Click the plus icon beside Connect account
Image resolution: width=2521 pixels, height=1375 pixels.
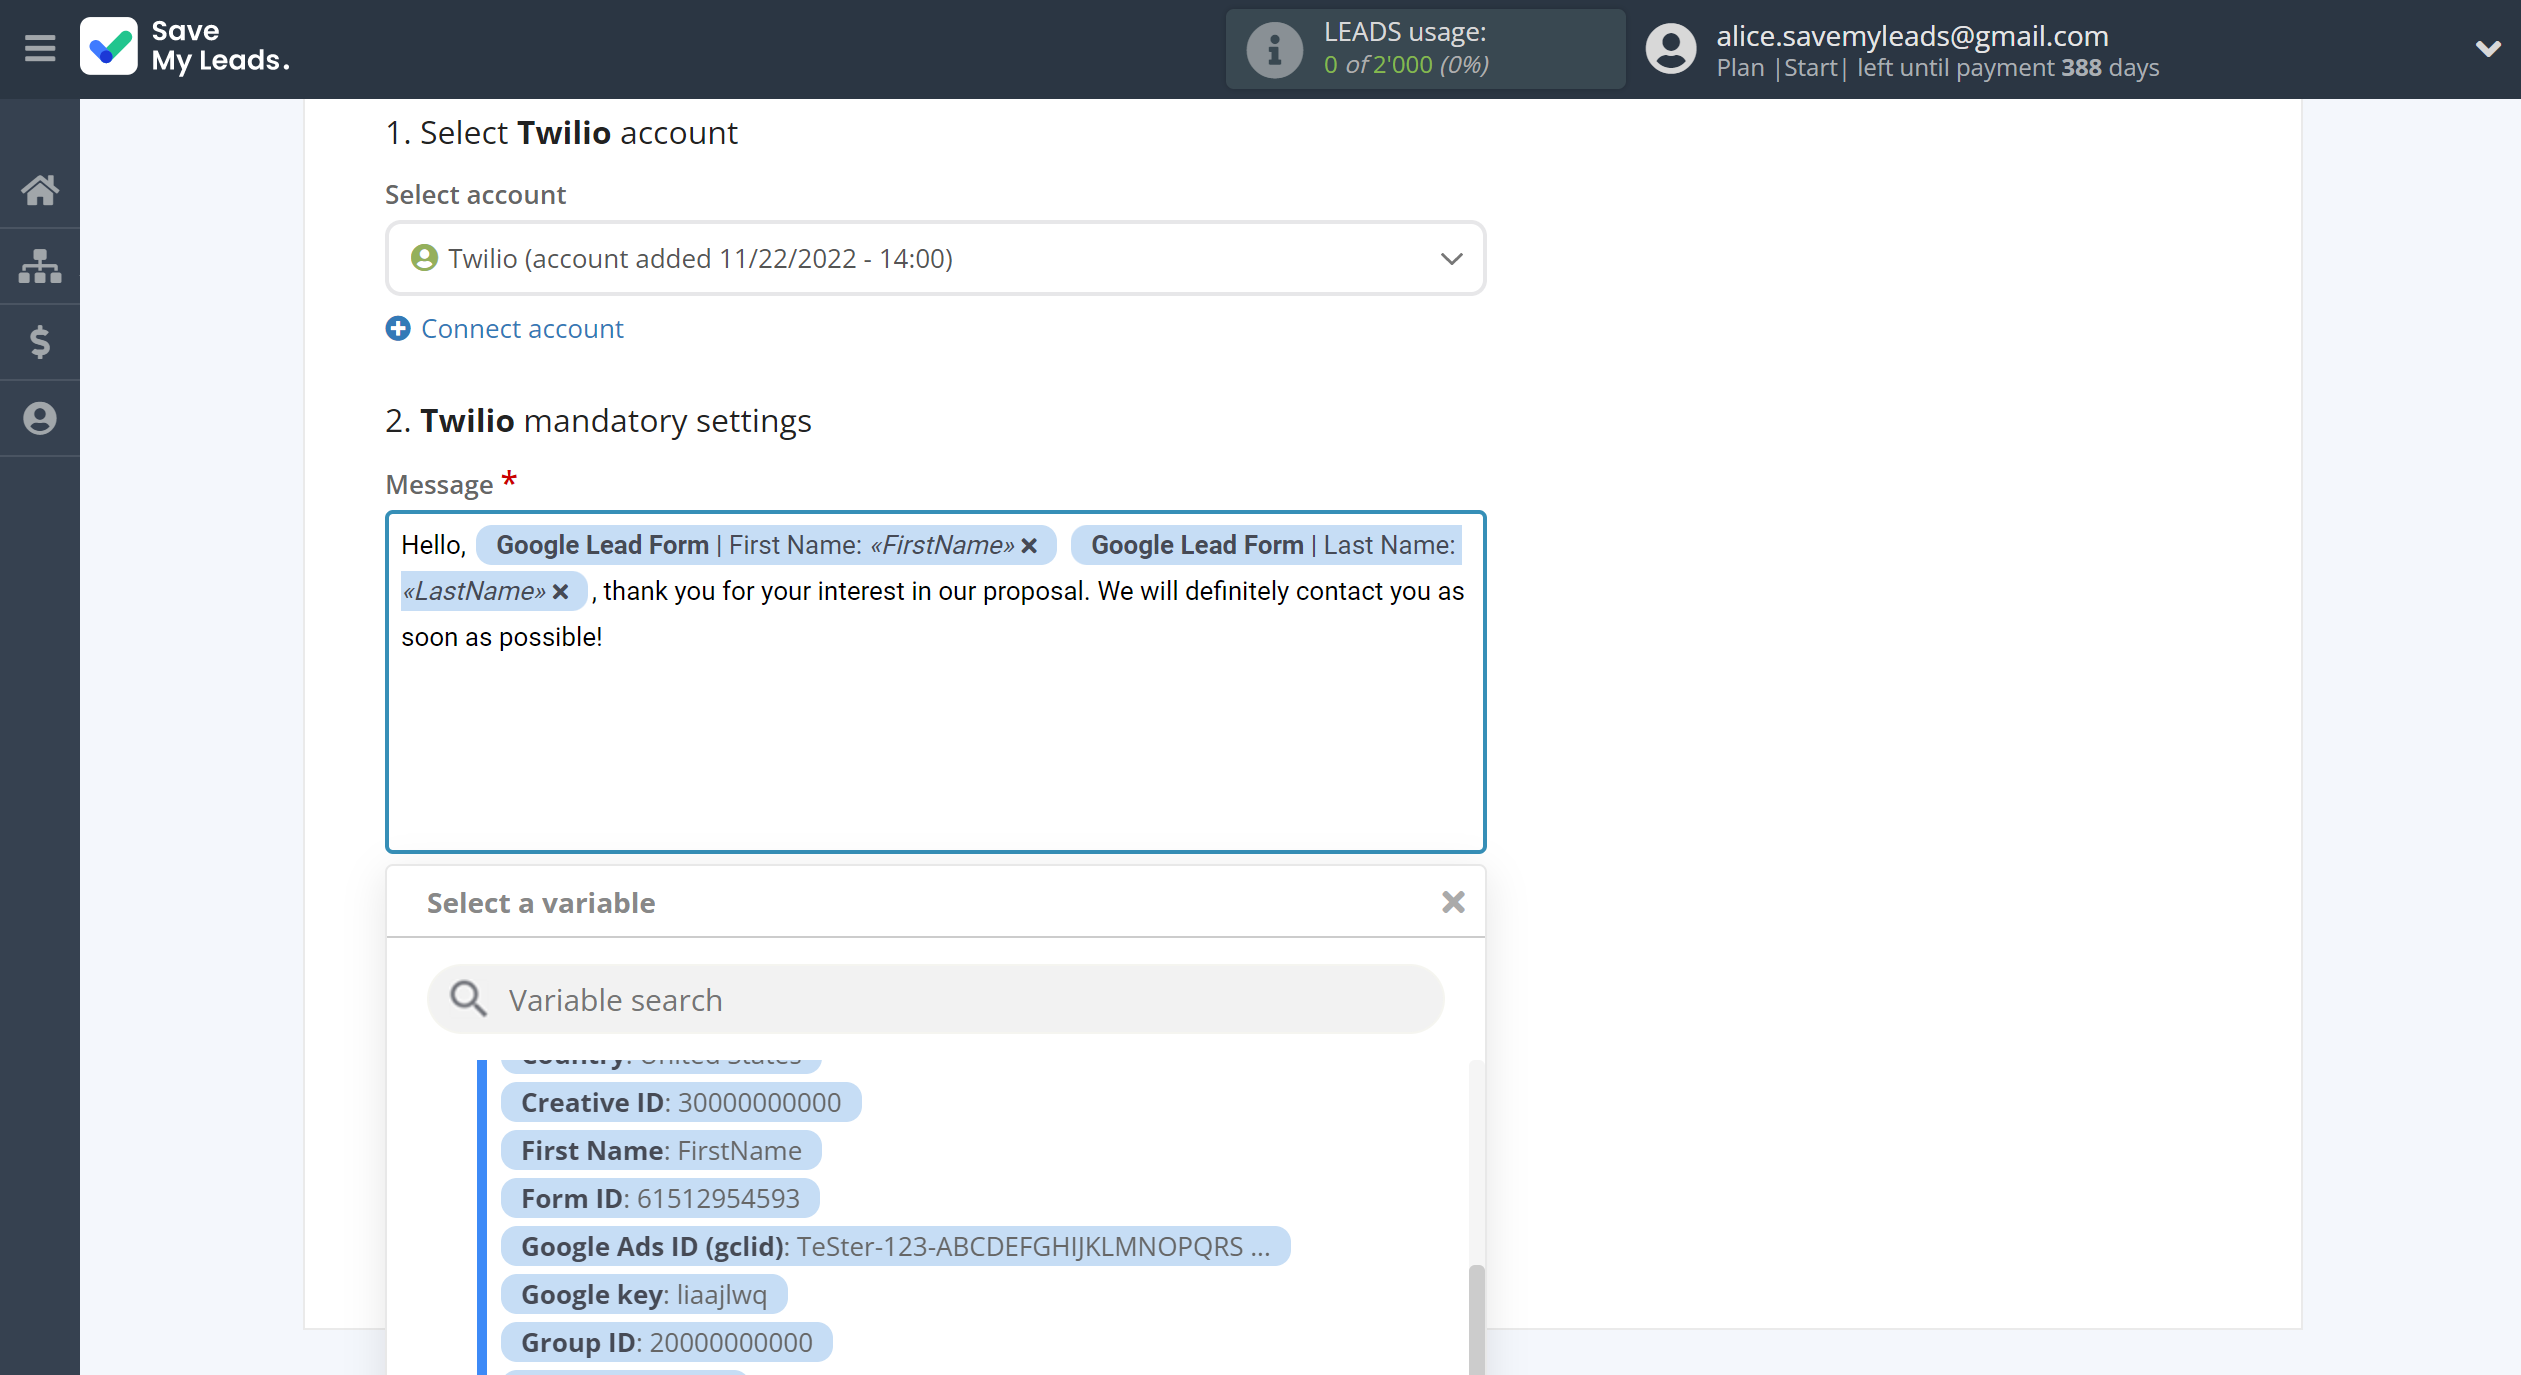click(x=398, y=328)
